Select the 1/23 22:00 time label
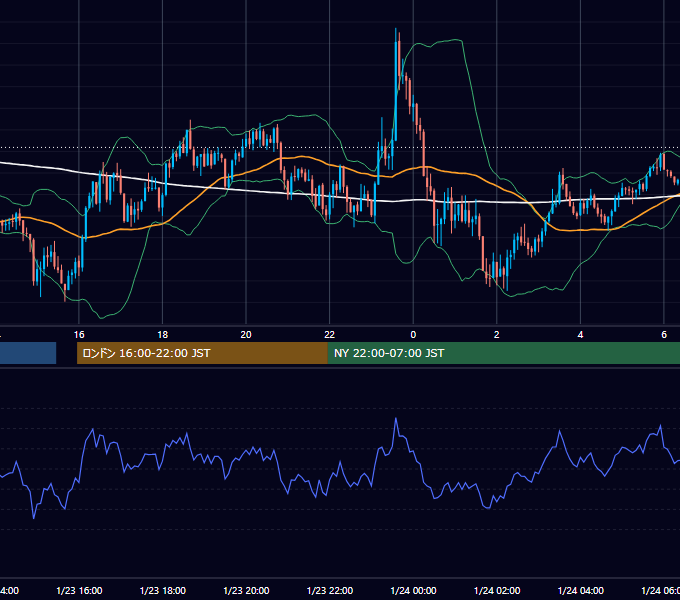 pos(330,590)
